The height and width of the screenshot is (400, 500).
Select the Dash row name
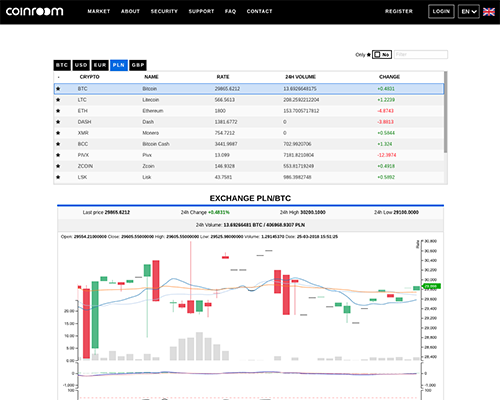point(148,122)
